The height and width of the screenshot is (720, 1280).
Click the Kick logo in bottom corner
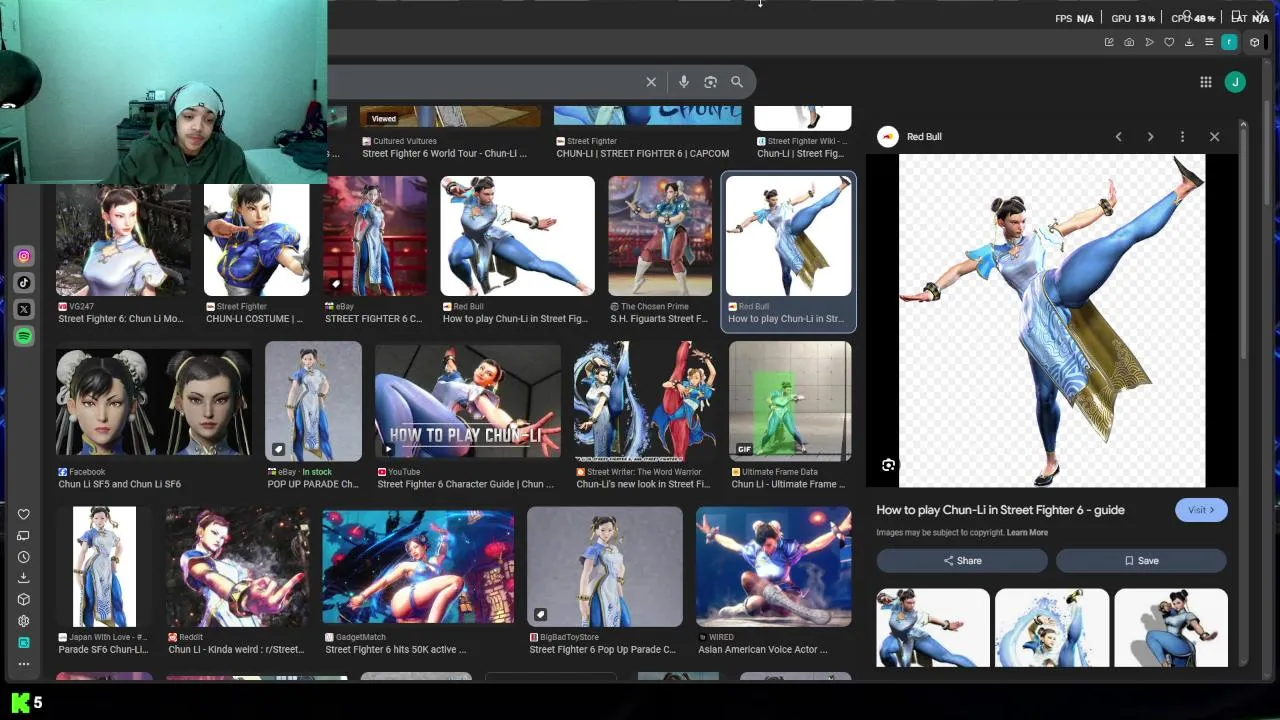click(x=20, y=703)
